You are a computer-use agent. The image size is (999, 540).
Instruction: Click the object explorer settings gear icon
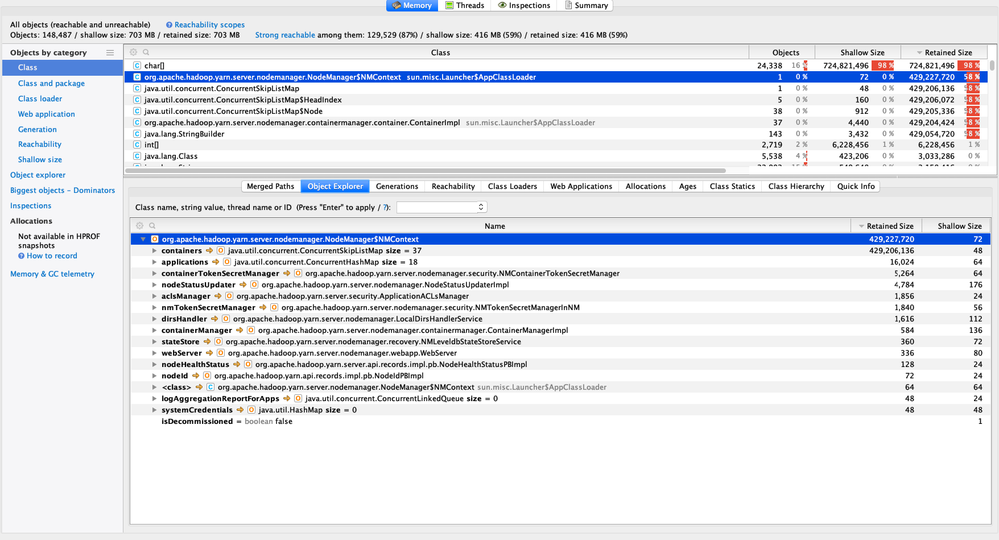coord(140,225)
